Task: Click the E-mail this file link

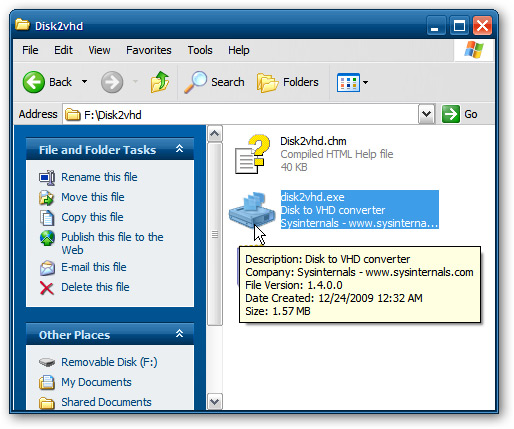Action: (94, 267)
